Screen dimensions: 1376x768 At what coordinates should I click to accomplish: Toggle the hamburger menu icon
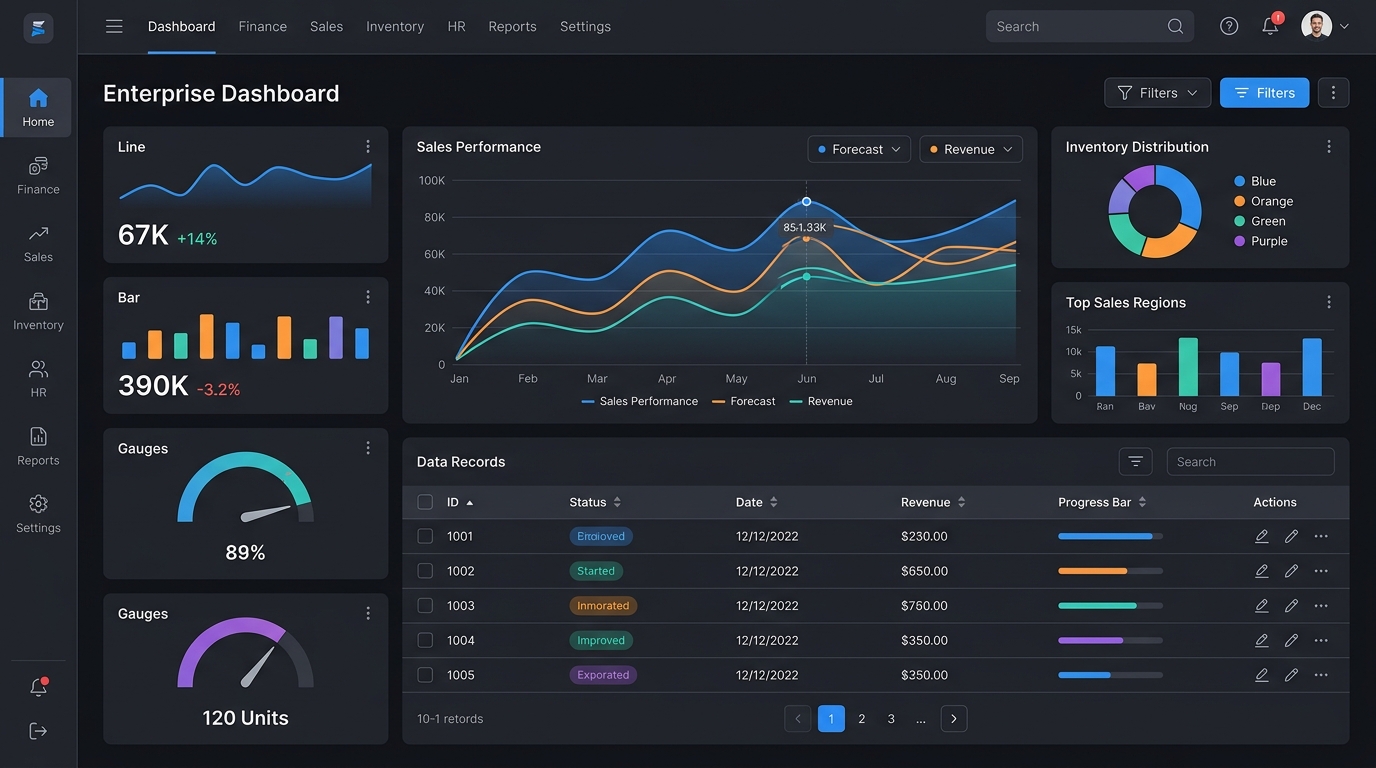[114, 27]
